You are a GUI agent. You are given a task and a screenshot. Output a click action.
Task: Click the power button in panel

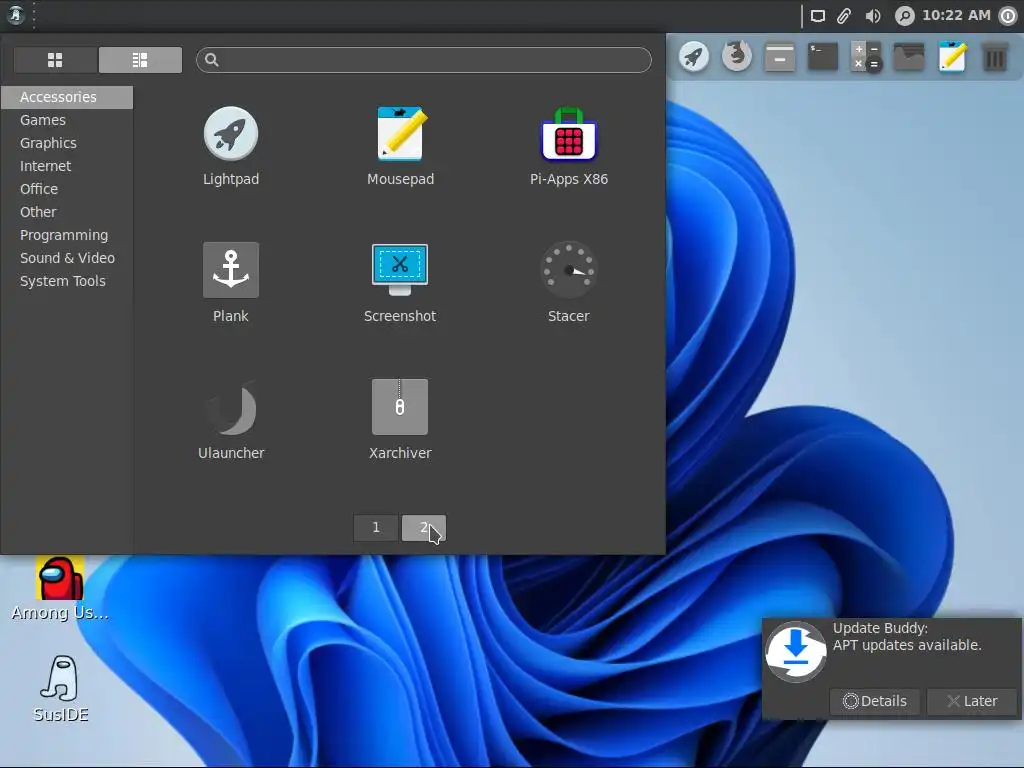[1008, 16]
